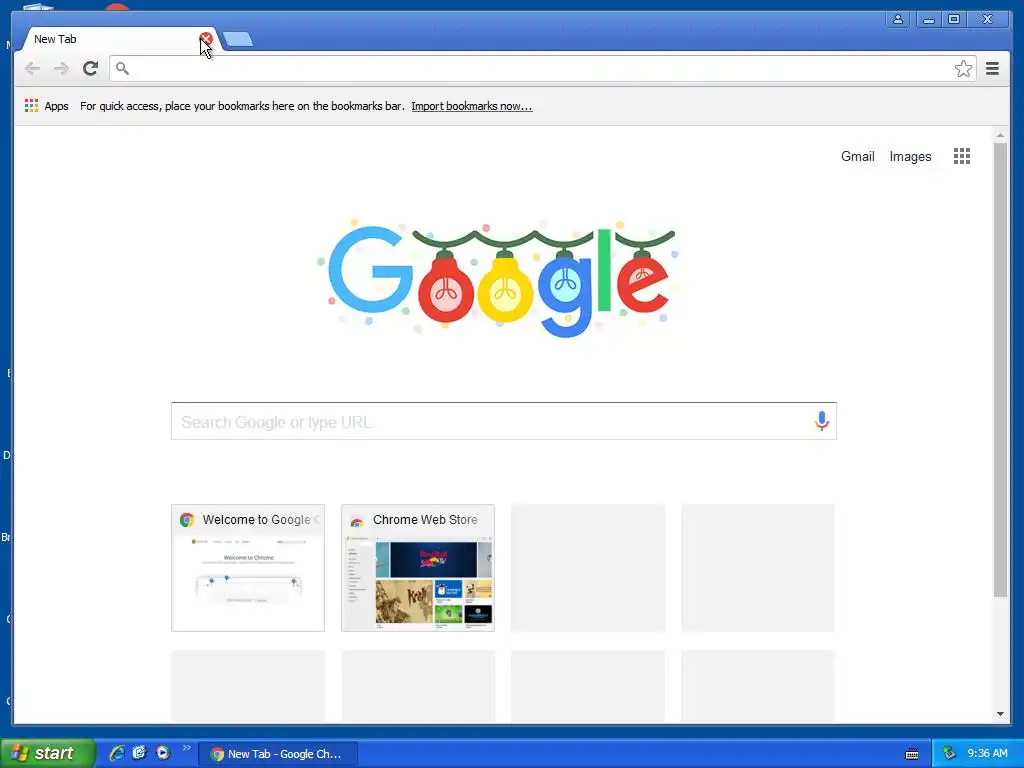Screen dimensions: 1024x768
Task: Open Gmail link
Action: 857,156
